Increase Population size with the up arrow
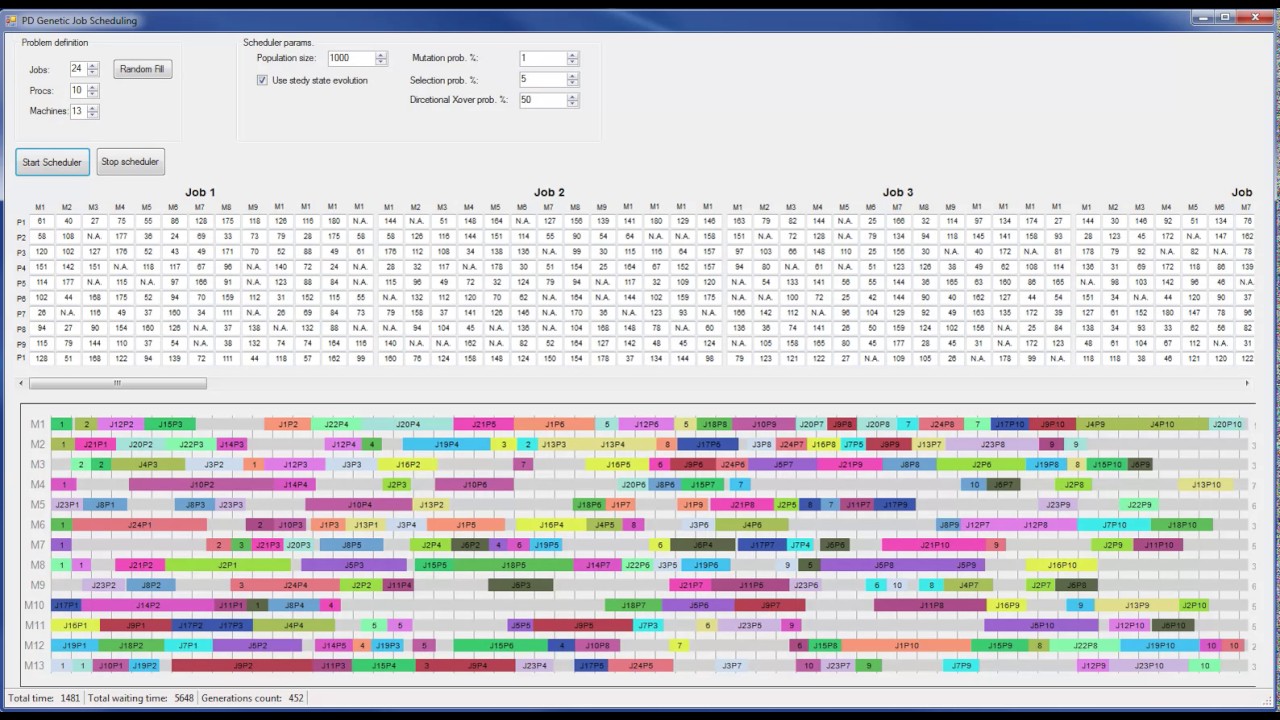Screen dimensions: 1280x720 click(x=381, y=55)
